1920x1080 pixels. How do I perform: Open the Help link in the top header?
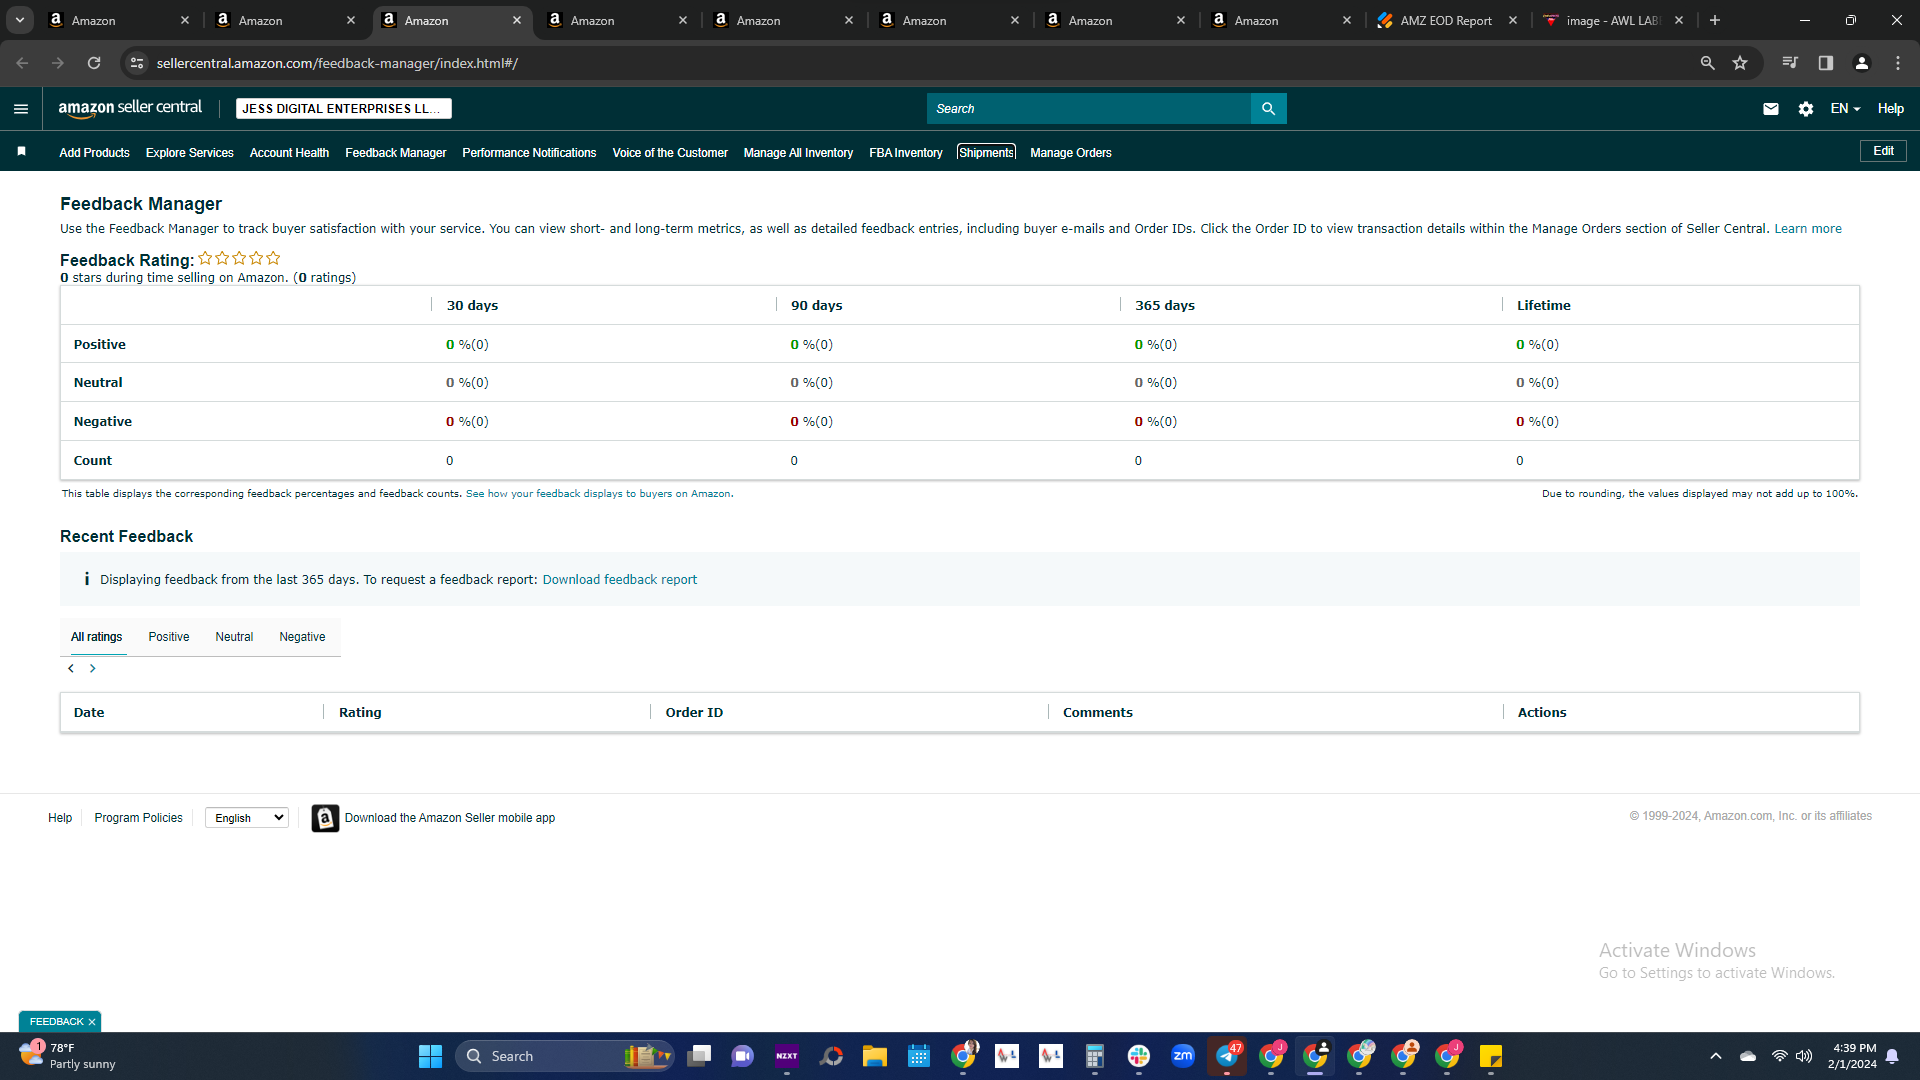1890,109
